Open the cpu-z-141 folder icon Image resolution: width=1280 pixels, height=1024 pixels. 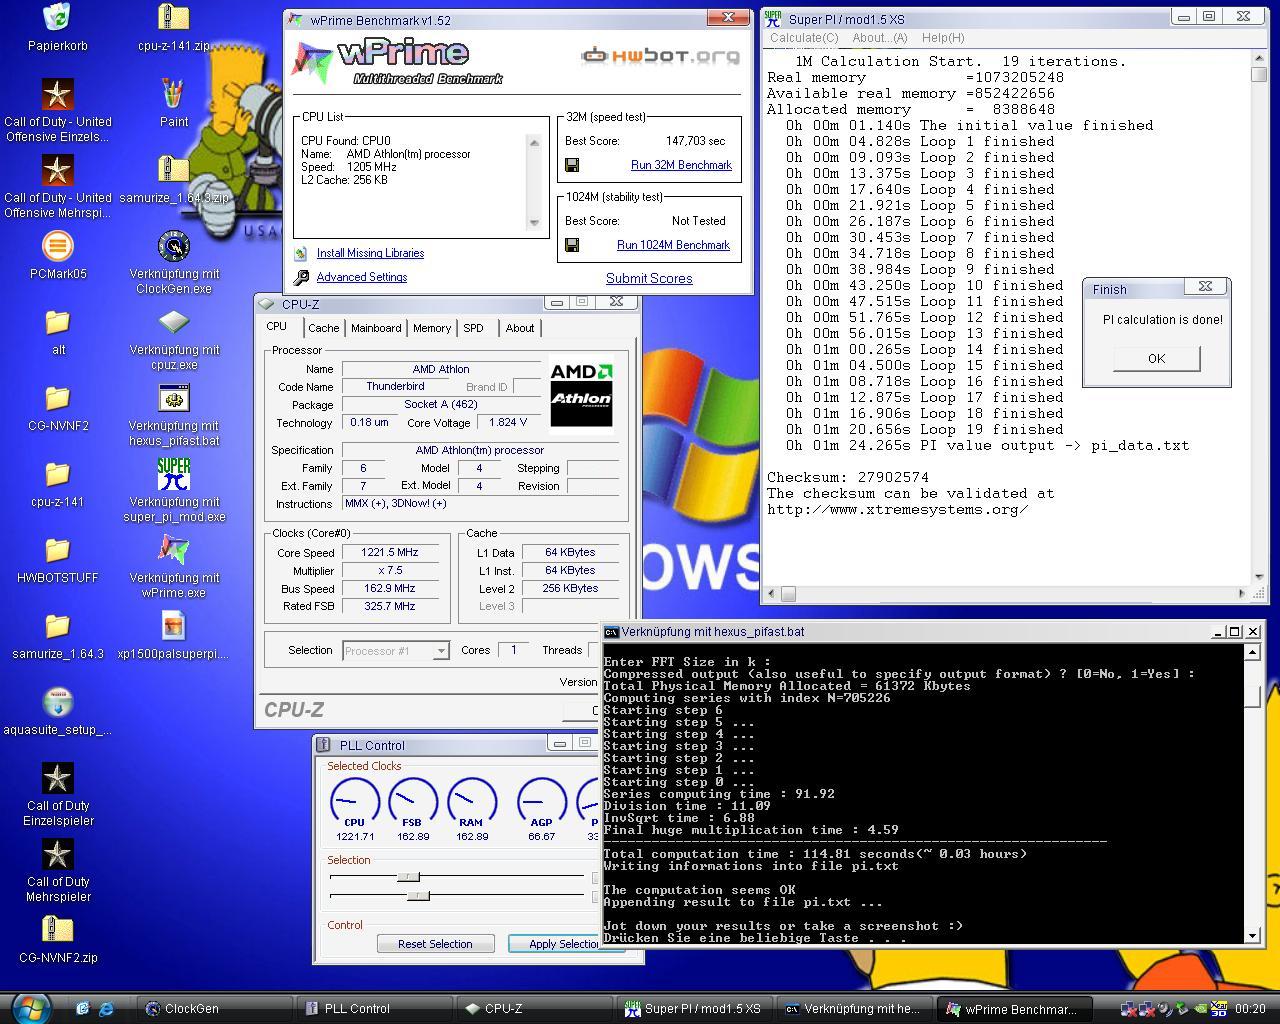coord(57,474)
